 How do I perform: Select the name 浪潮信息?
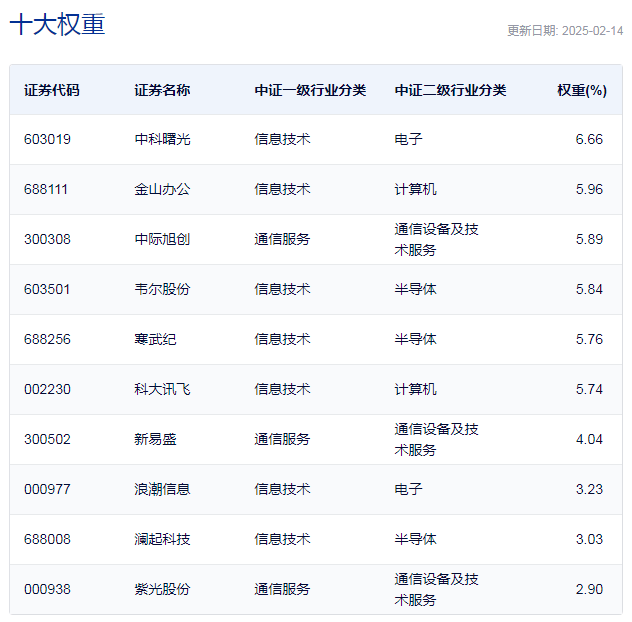click(x=162, y=489)
